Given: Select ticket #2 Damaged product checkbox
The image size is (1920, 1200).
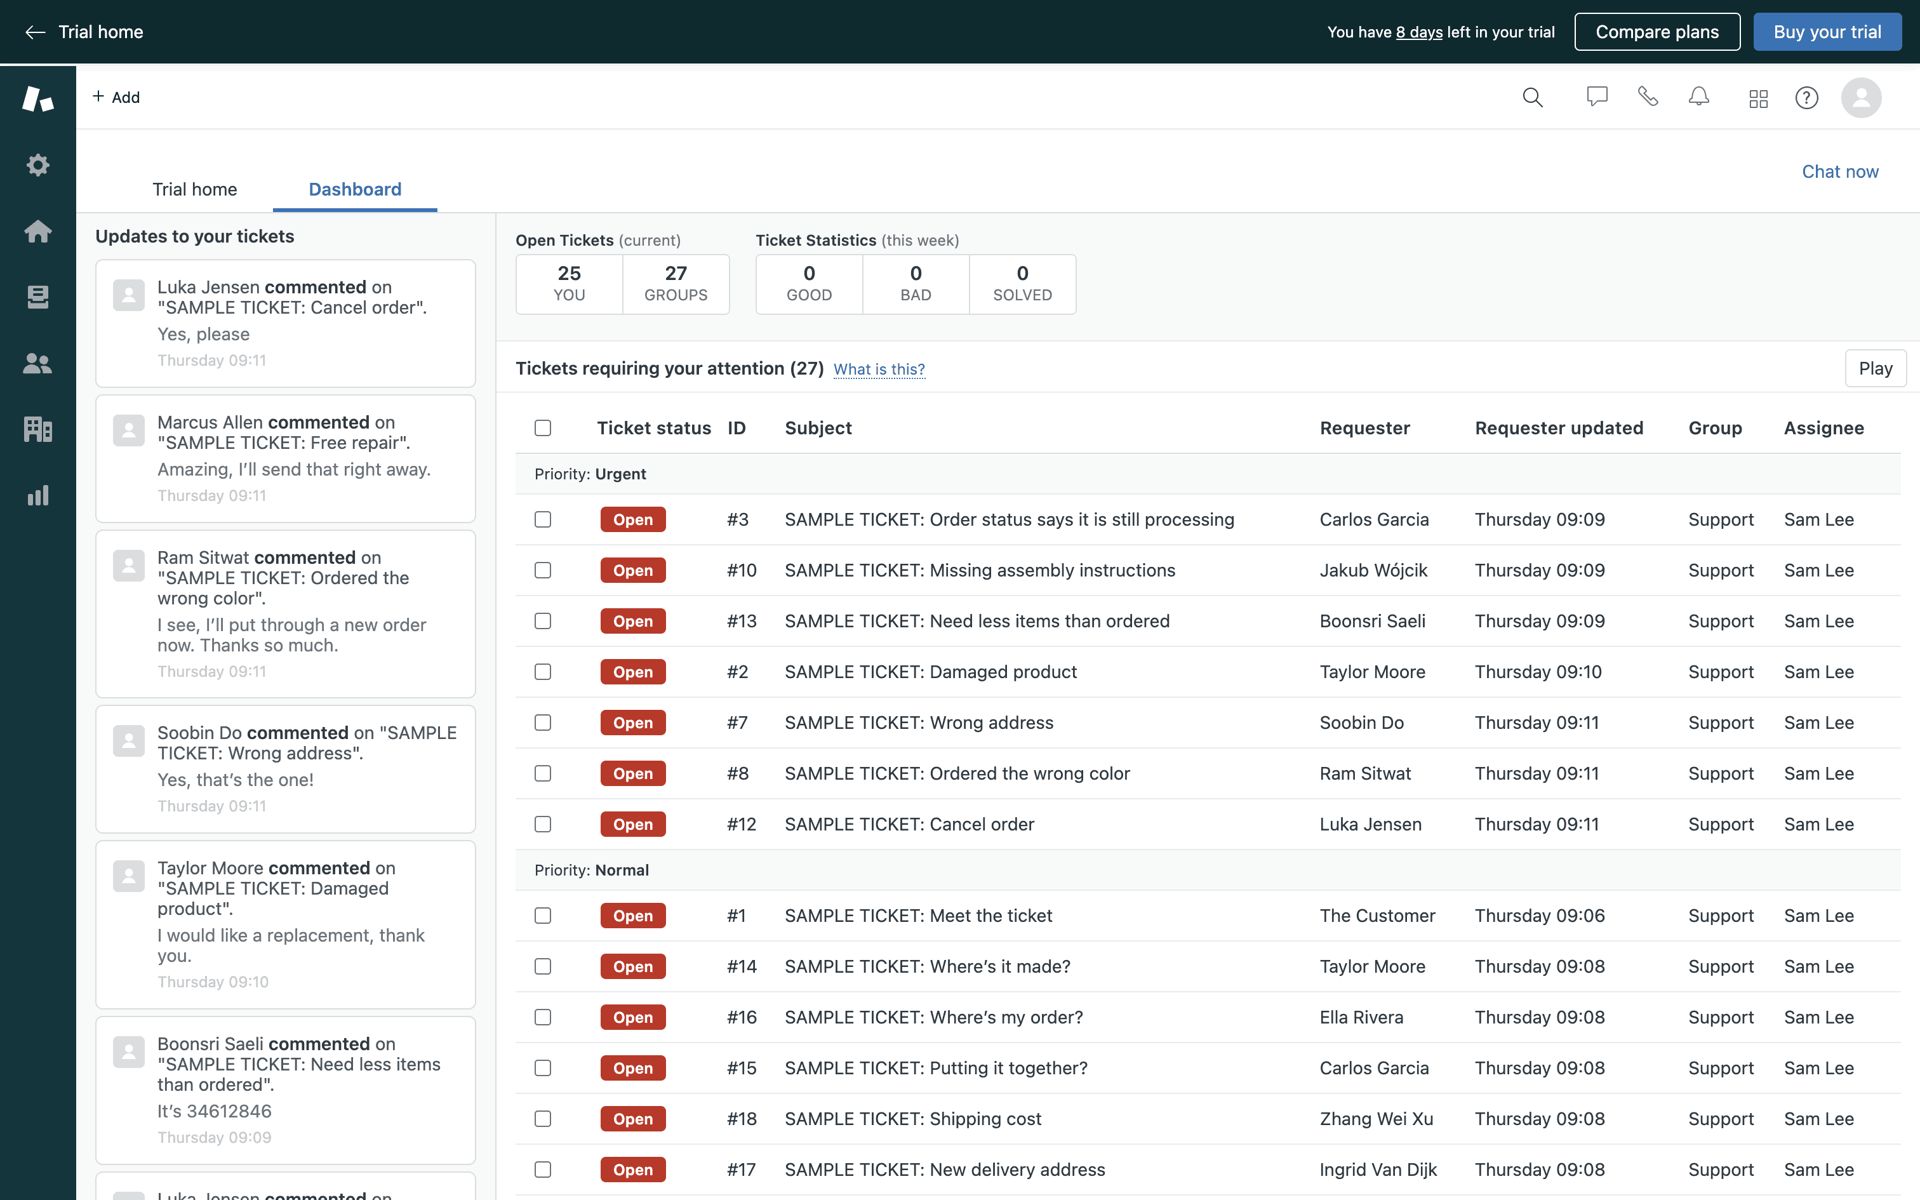Looking at the screenshot, I should 543,672.
